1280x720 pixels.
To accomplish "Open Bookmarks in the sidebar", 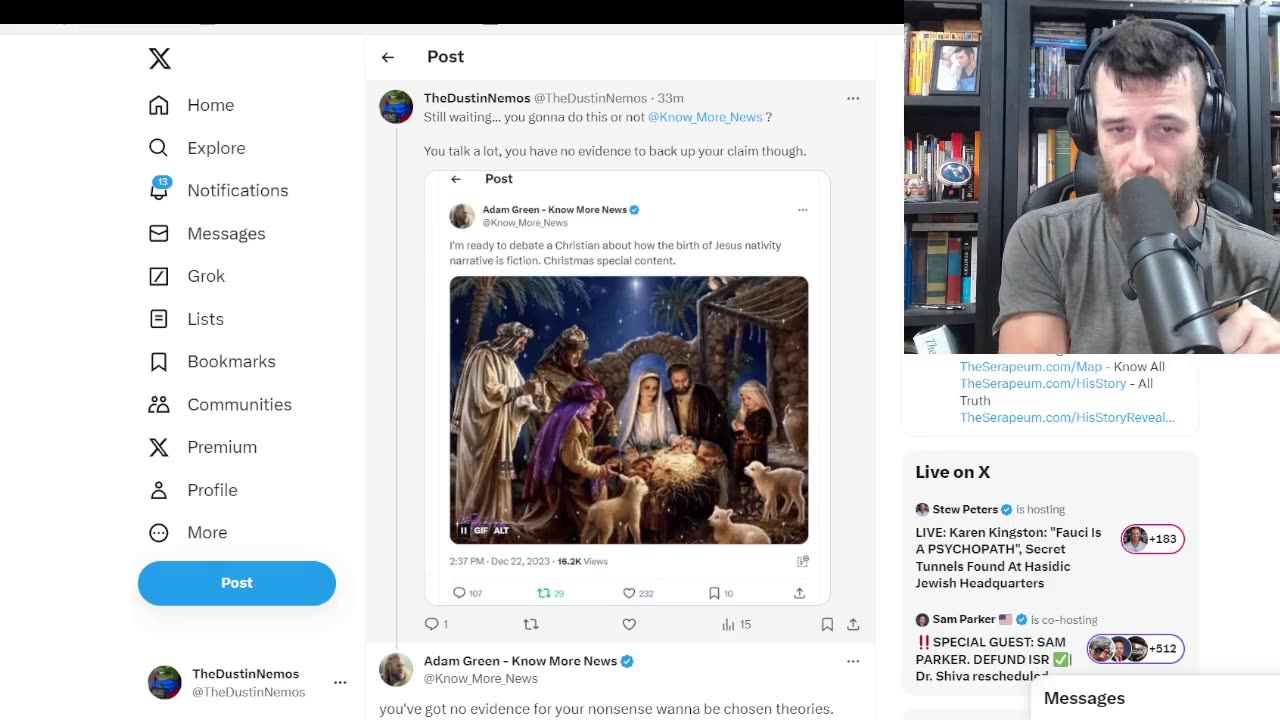I will coord(212,361).
